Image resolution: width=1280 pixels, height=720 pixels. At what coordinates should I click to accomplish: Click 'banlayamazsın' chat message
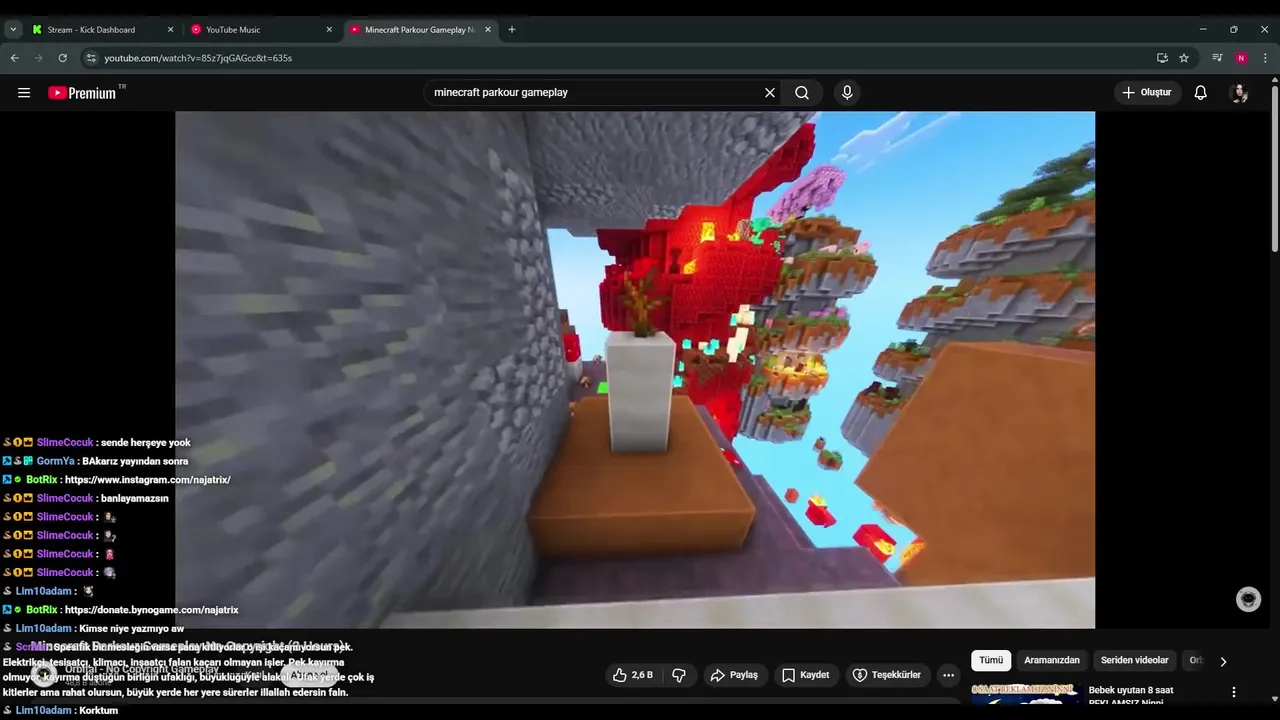coord(135,498)
